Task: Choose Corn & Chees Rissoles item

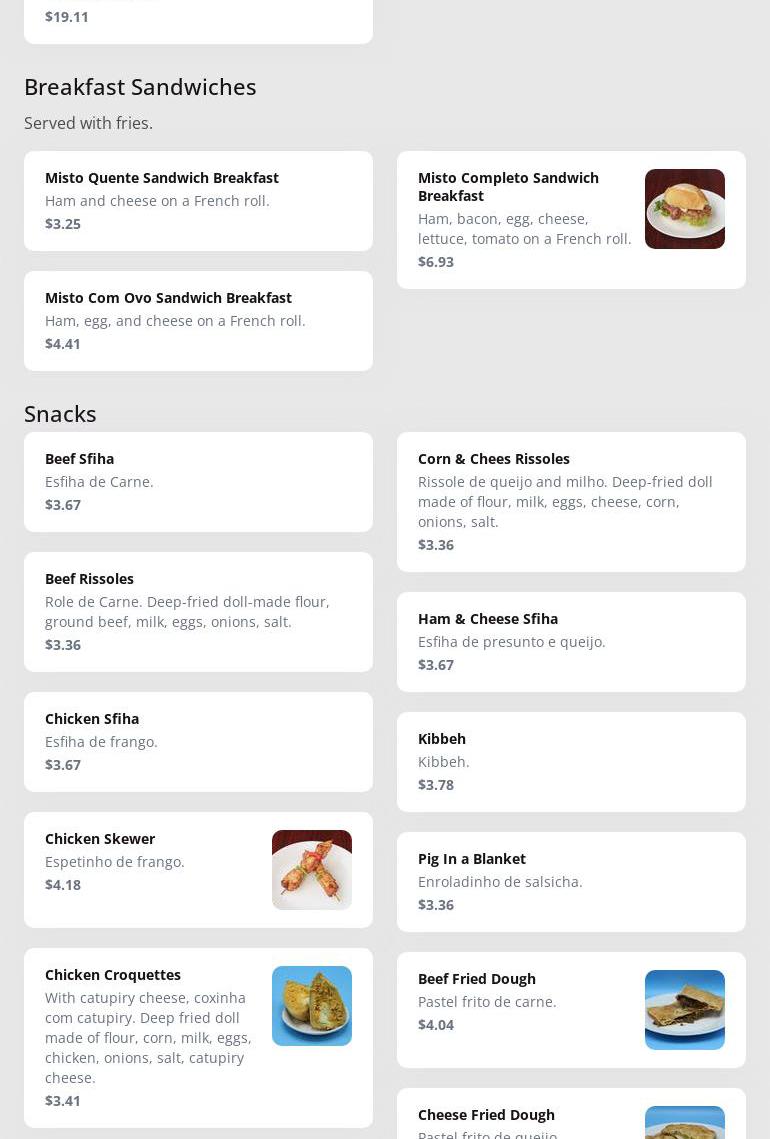Action: tap(570, 501)
